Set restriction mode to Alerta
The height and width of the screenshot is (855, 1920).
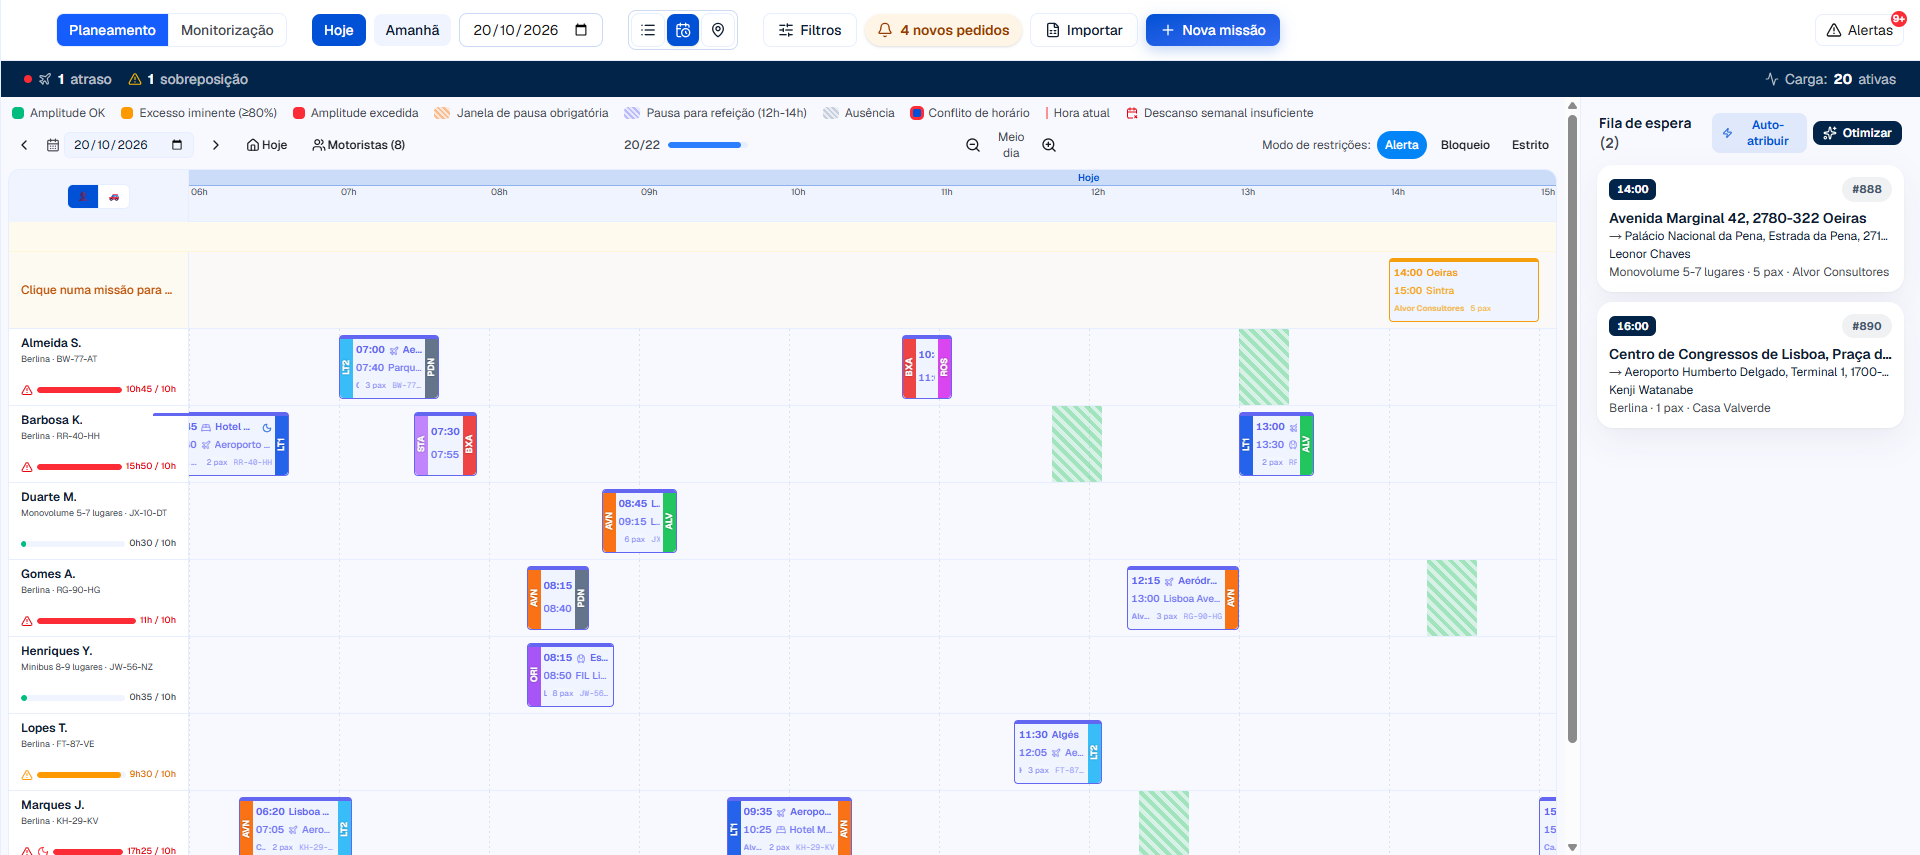[1401, 145]
